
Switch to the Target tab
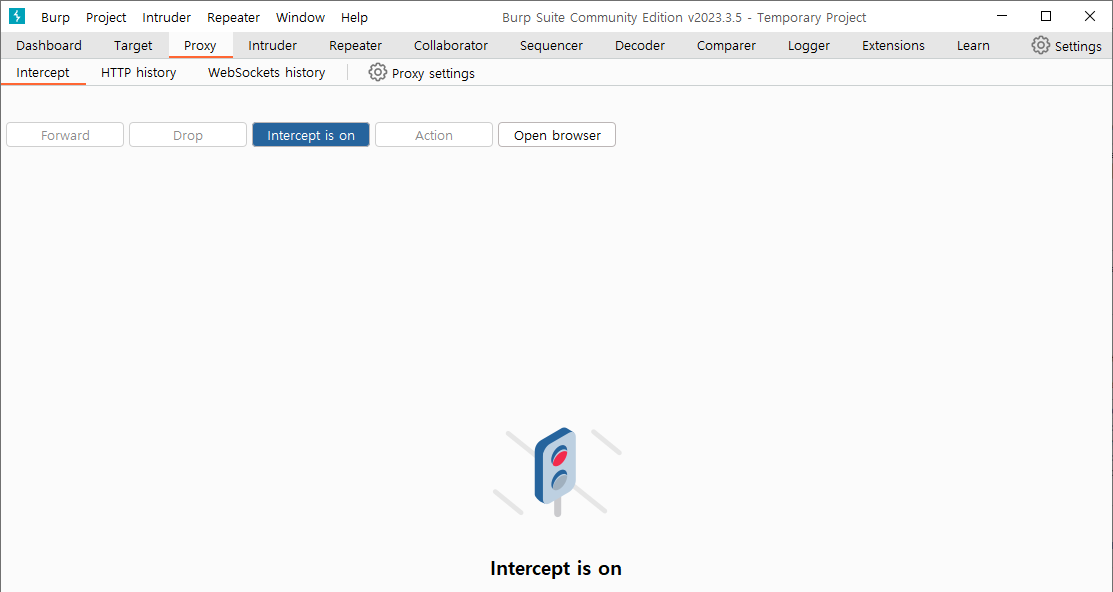coord(133,45)
